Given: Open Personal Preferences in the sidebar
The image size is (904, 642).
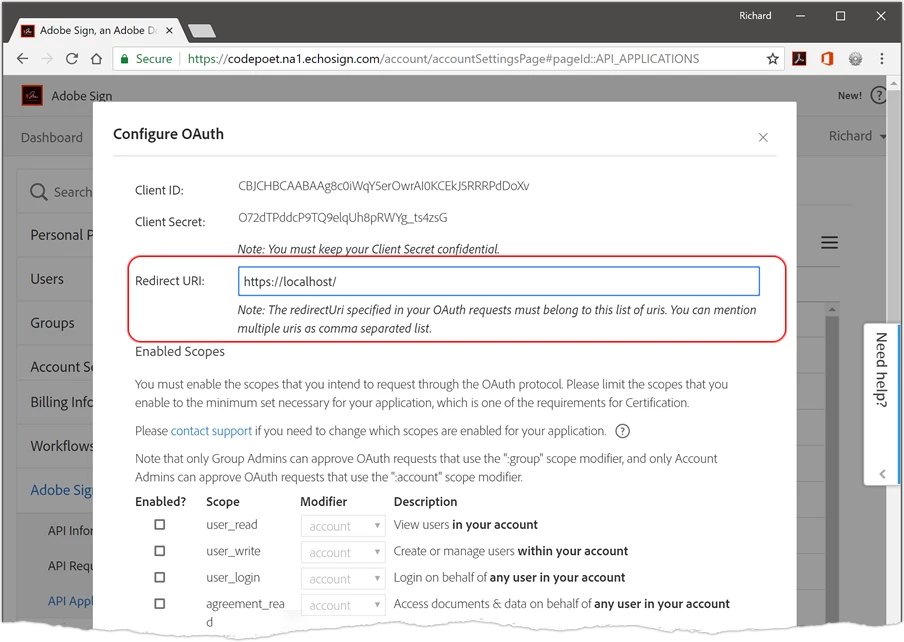Looking at the screenshot, I should click(61, 235).
